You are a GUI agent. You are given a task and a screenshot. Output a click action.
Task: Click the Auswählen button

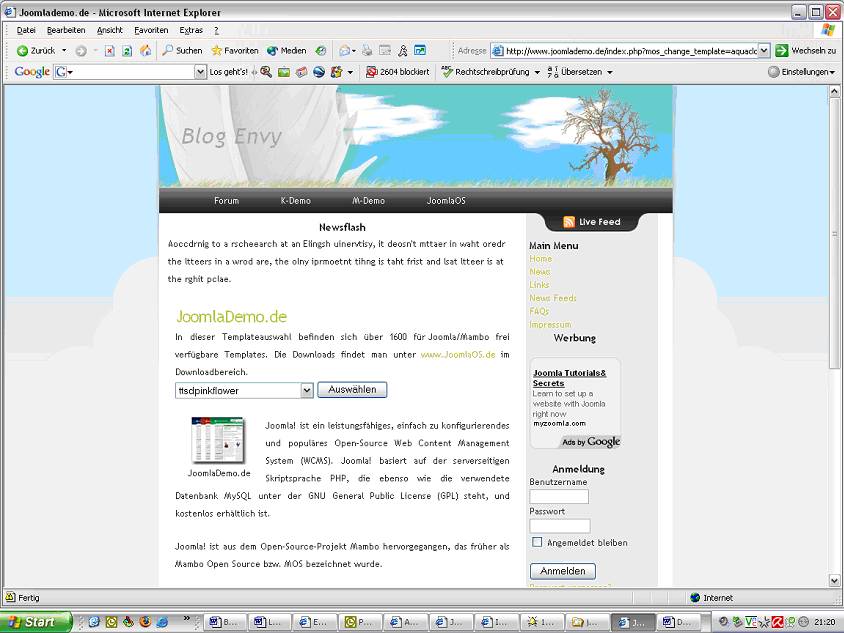point(352,390)
